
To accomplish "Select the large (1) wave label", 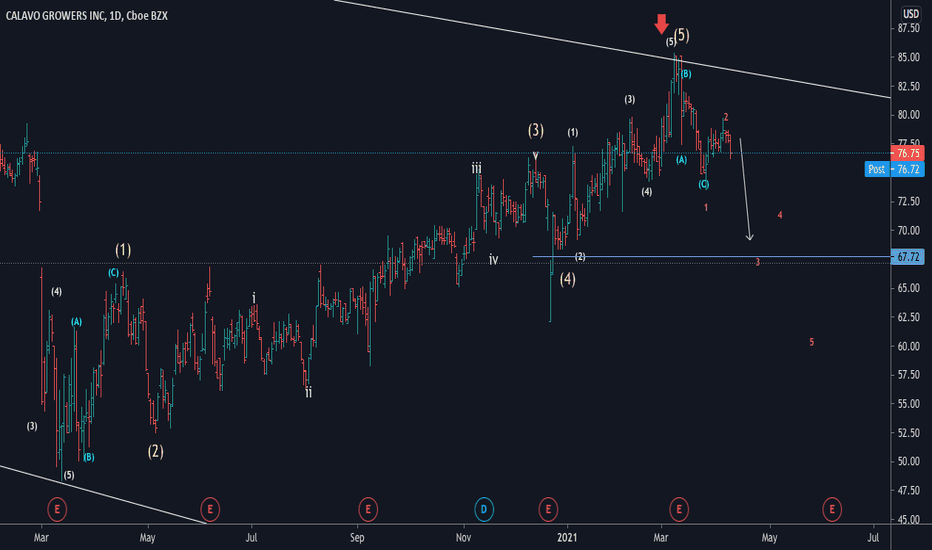I will [123, 250].
